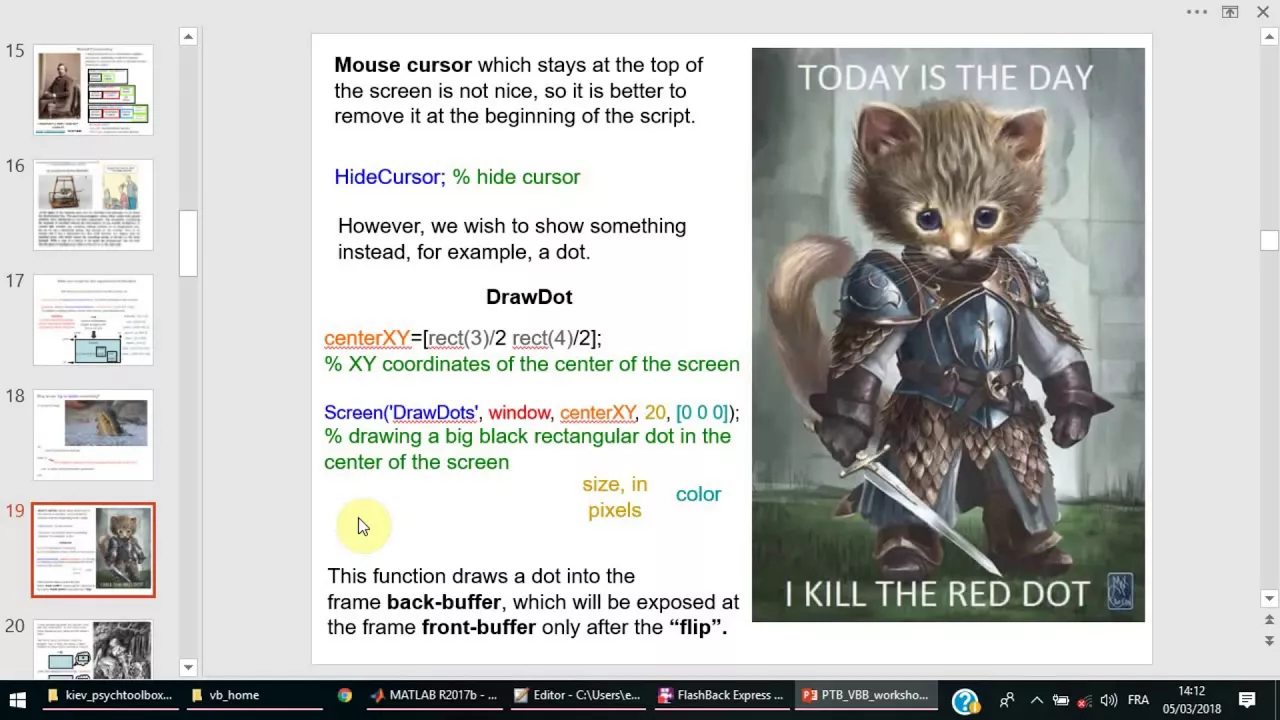Click the 'size, in pixels' label

615,497
